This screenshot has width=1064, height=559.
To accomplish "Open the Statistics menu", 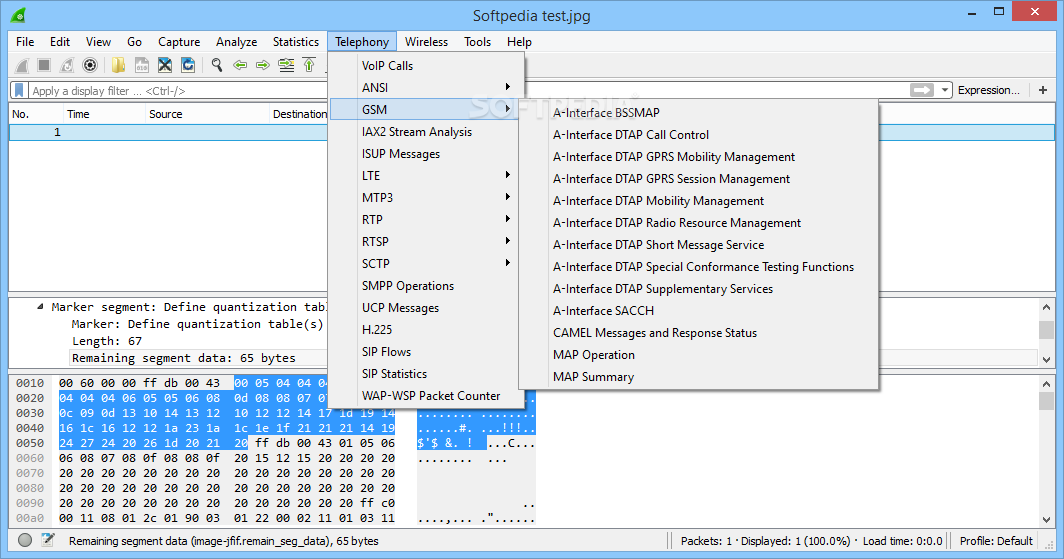I will pos(296,42).
